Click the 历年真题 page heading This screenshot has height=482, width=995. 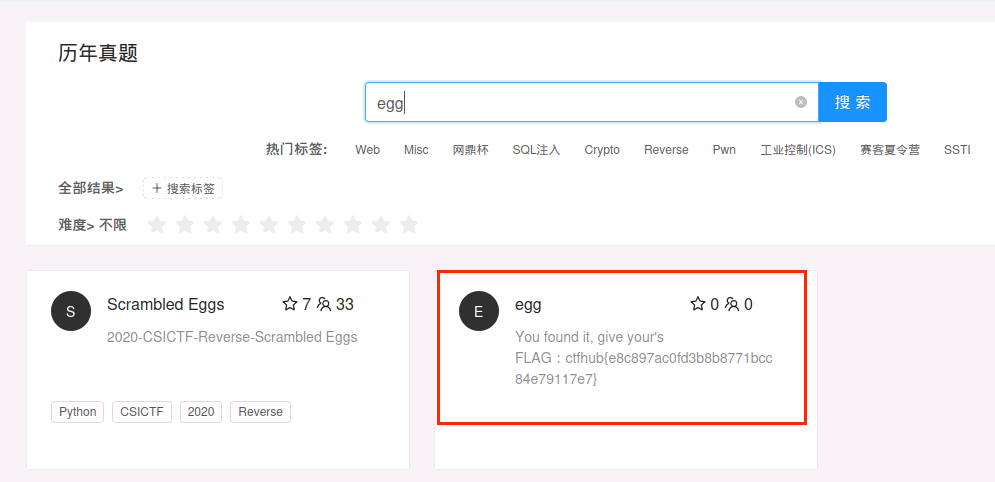click(98, 53)
